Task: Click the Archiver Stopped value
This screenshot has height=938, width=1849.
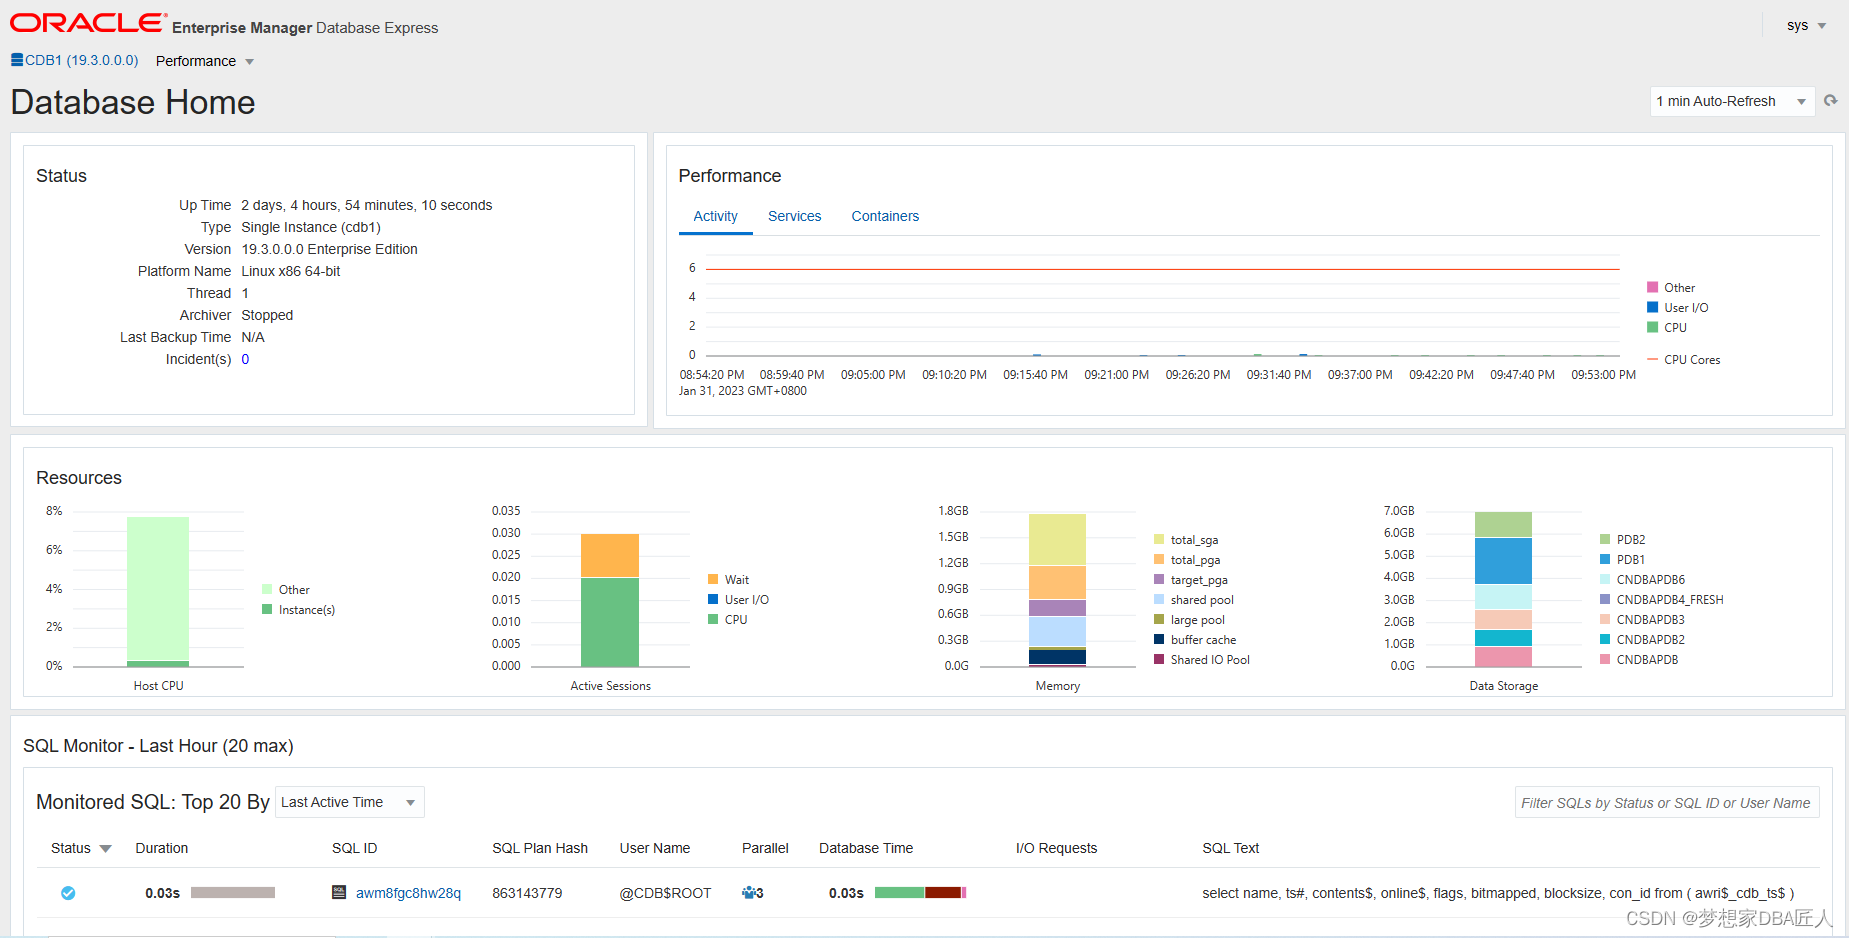Action: (267, 315)
